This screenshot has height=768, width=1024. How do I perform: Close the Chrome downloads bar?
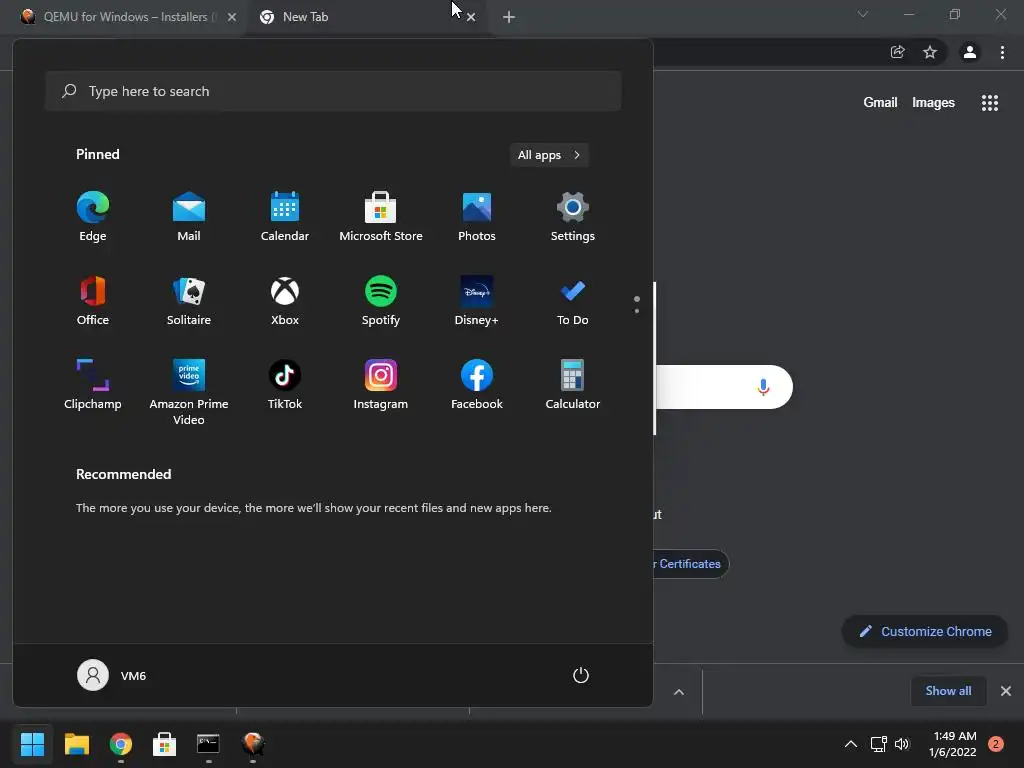1006,691
